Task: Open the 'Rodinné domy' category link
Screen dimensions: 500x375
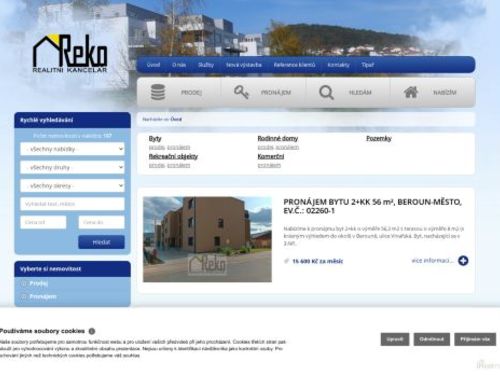Action: tap(278, 138)
